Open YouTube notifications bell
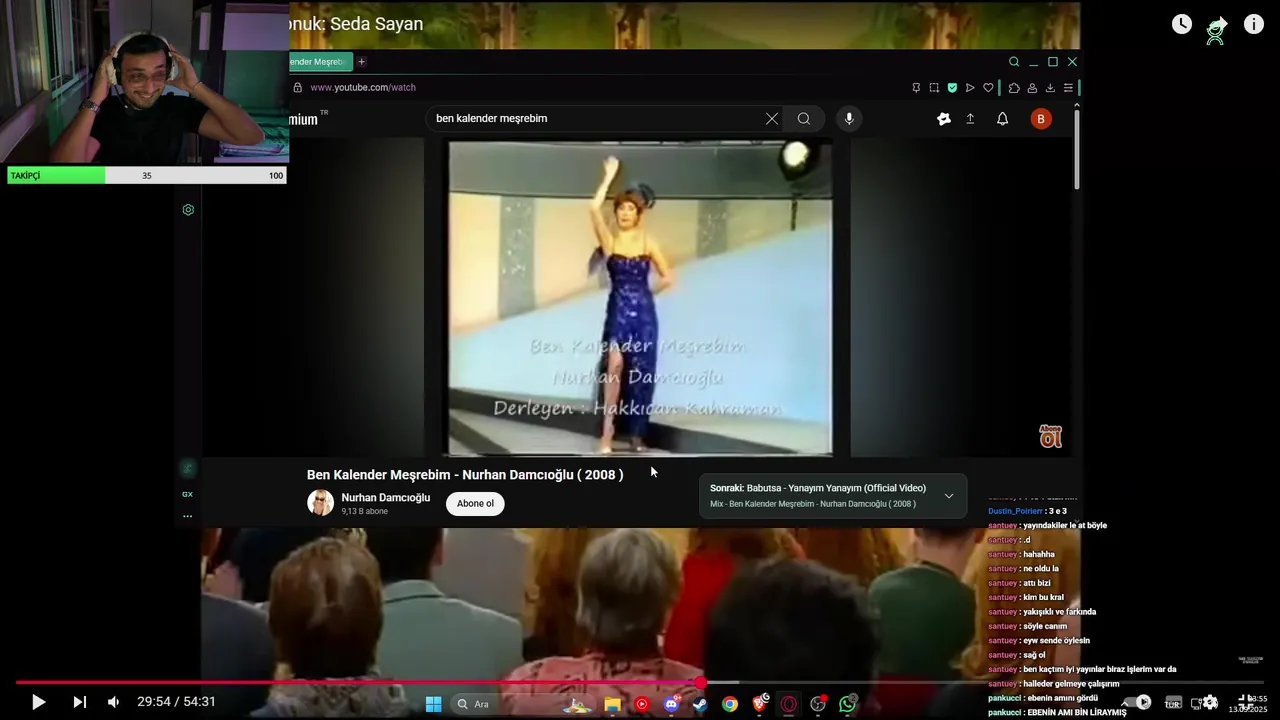This screenshot has width=1280, height=720. (1002, 119)
